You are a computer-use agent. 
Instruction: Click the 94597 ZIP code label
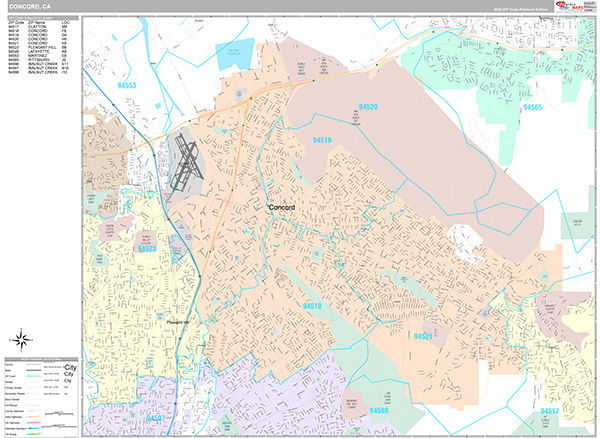click(x=157, y=419)
